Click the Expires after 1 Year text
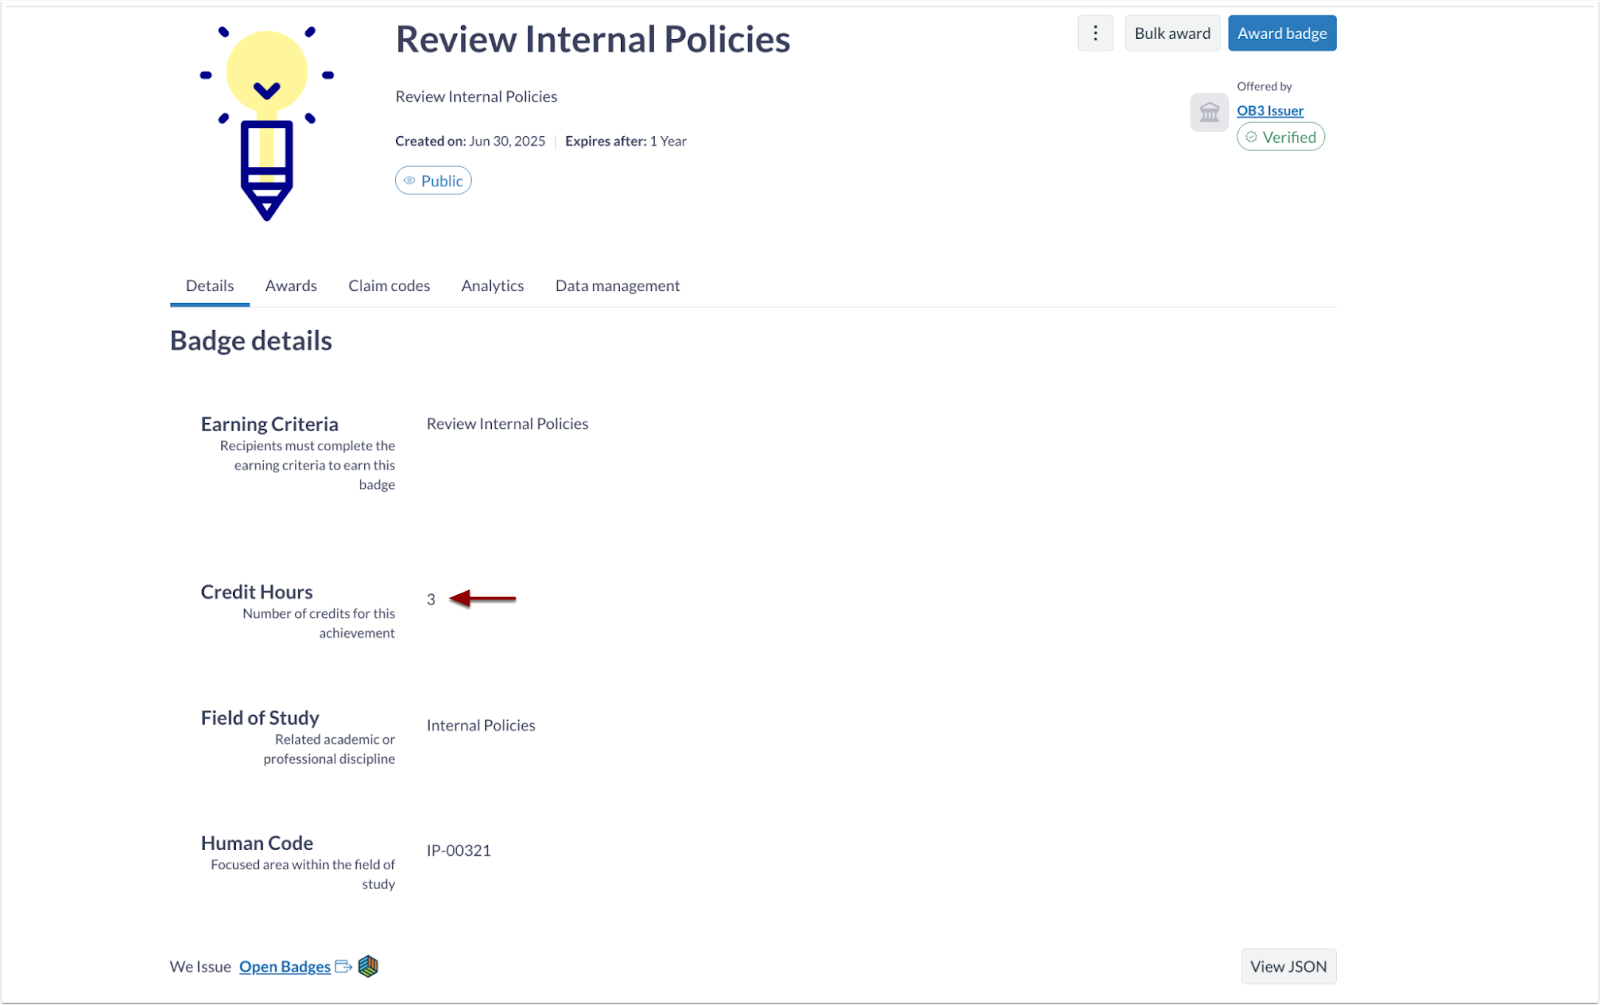Image resolution: width=1600 pixels, height=1005 pixels. [626, 141]
